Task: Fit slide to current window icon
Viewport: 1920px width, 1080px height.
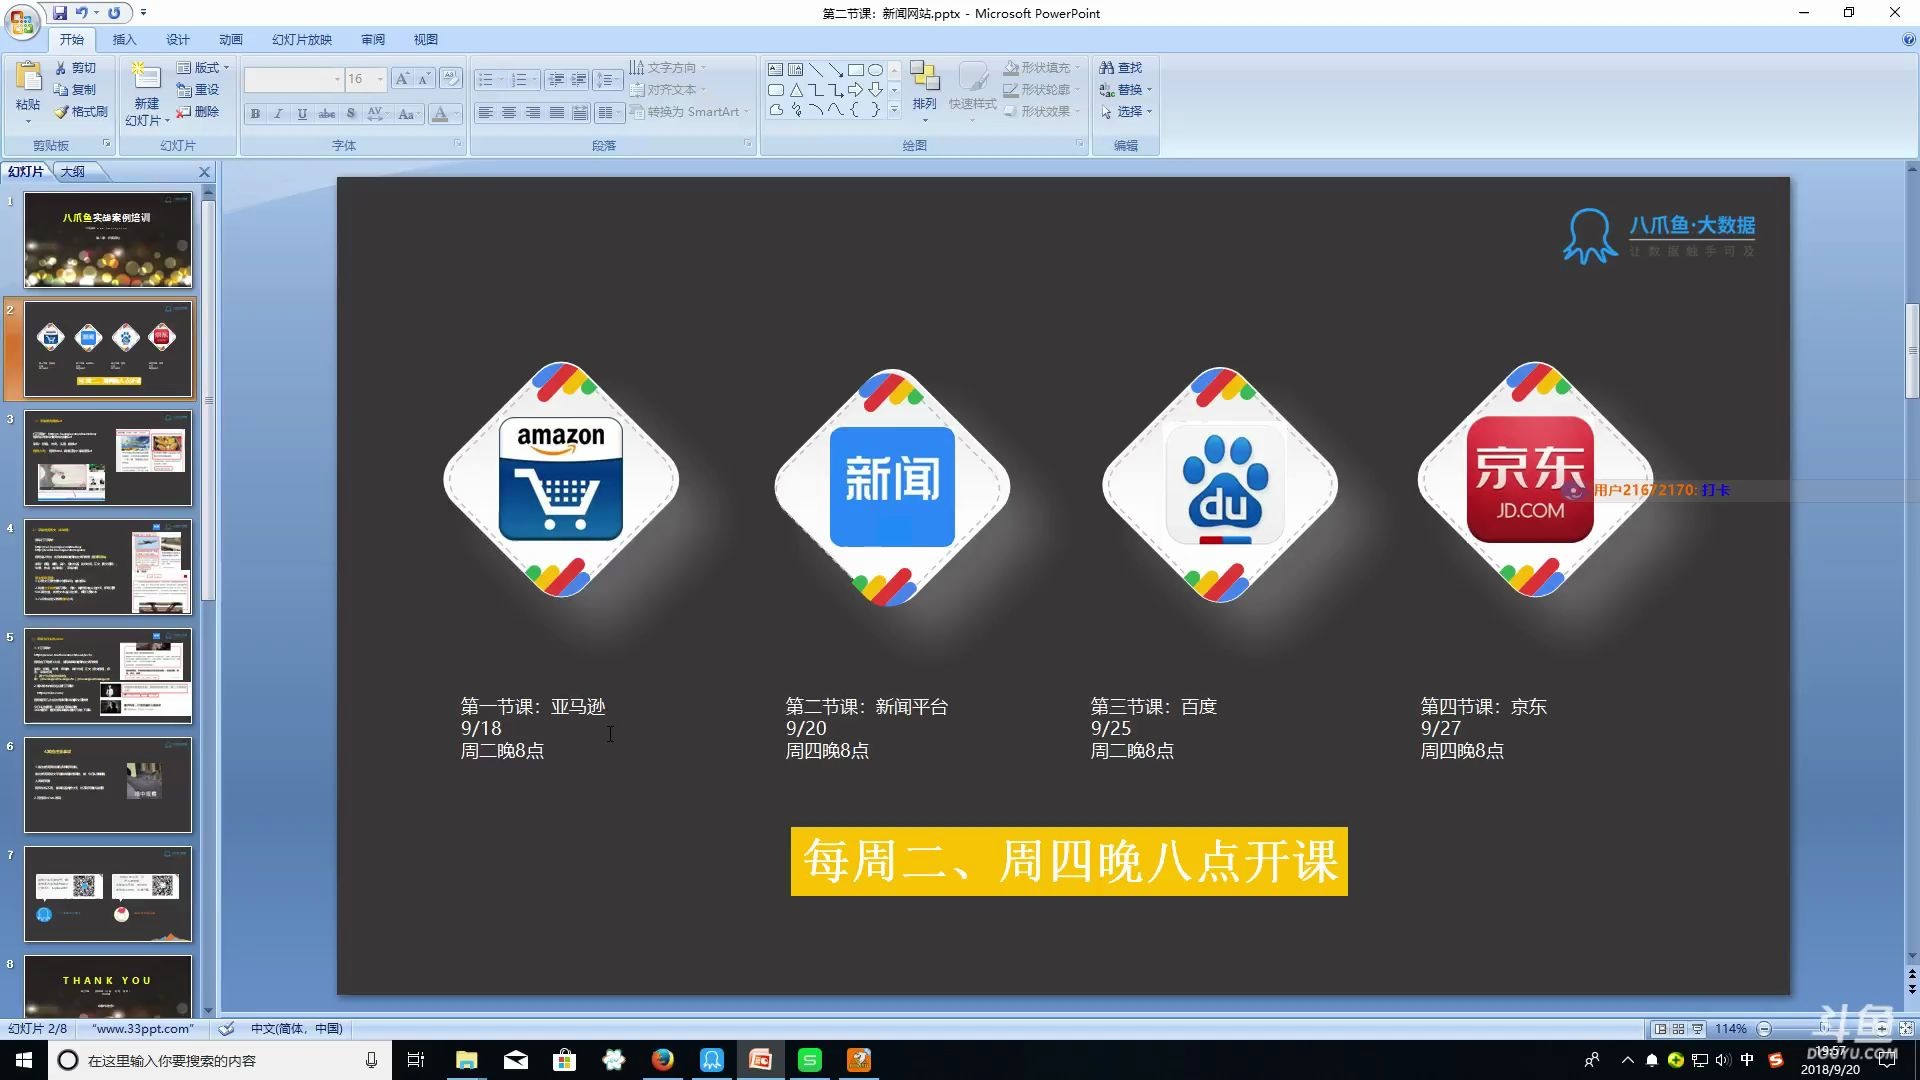Action: 1906,1029
